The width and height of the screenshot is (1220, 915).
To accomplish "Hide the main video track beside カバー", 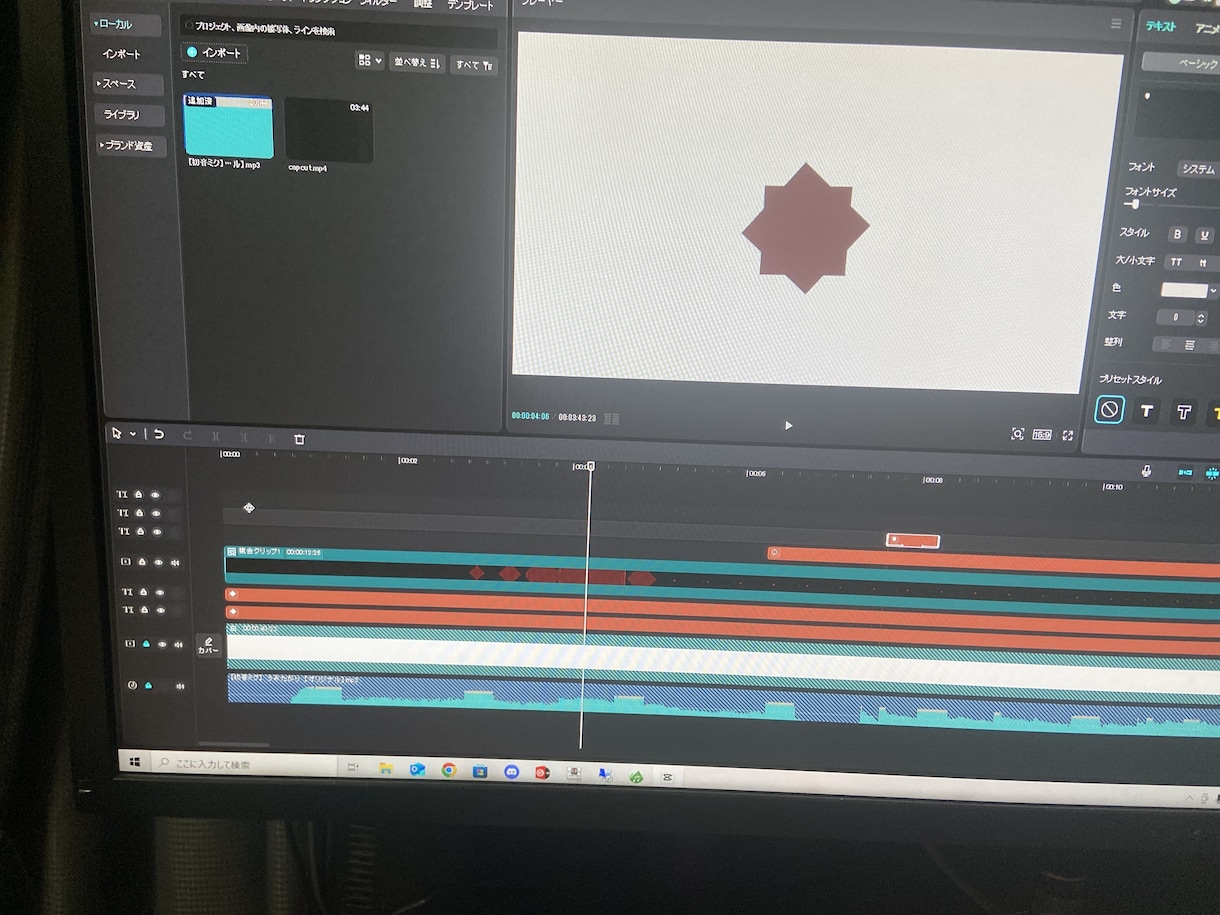I will [x=162, y=645].
